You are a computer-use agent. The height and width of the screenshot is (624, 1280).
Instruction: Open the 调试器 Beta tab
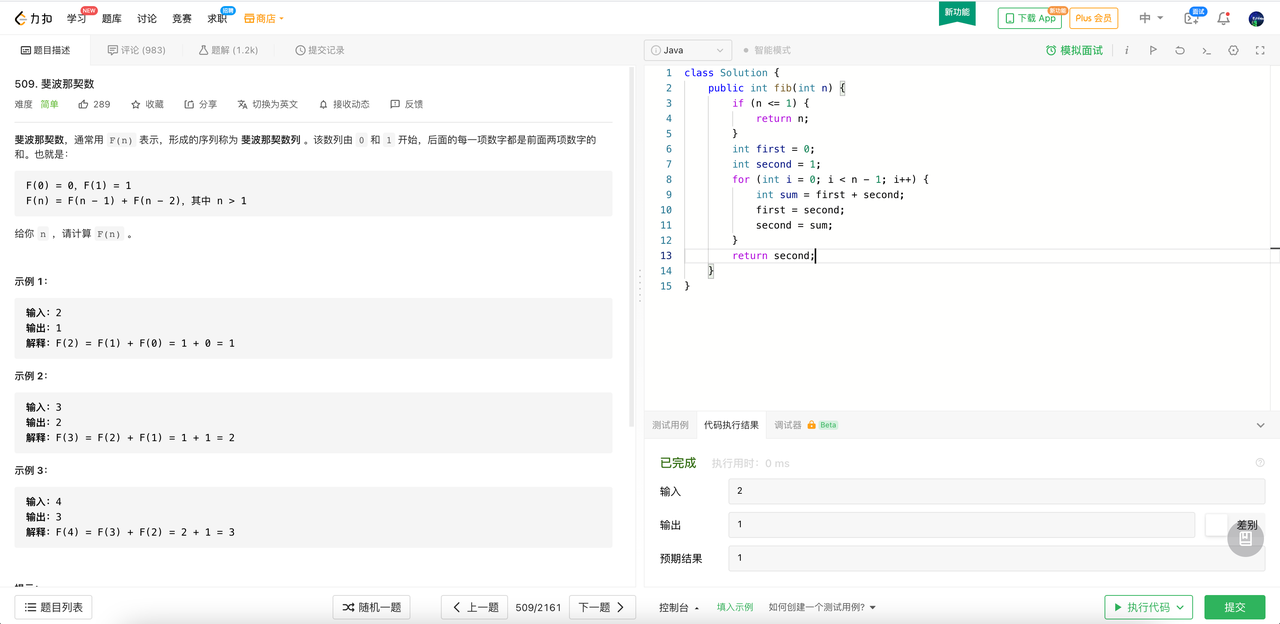pos(805,425)
